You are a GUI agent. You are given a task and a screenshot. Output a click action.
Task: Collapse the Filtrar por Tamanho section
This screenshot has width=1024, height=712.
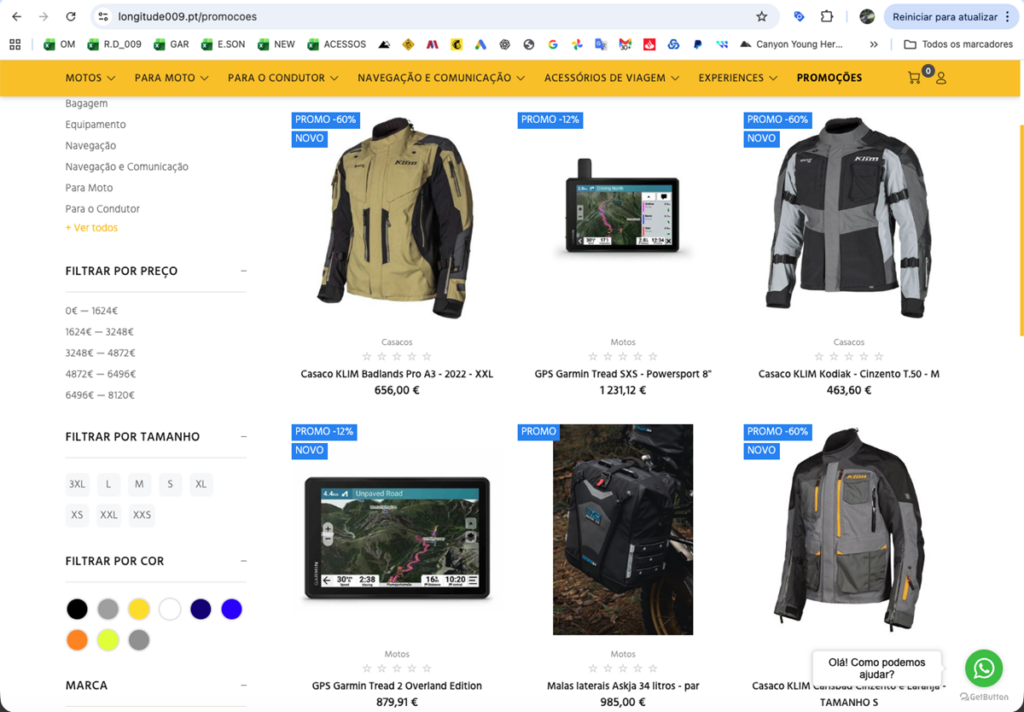[x=243, y=437]
